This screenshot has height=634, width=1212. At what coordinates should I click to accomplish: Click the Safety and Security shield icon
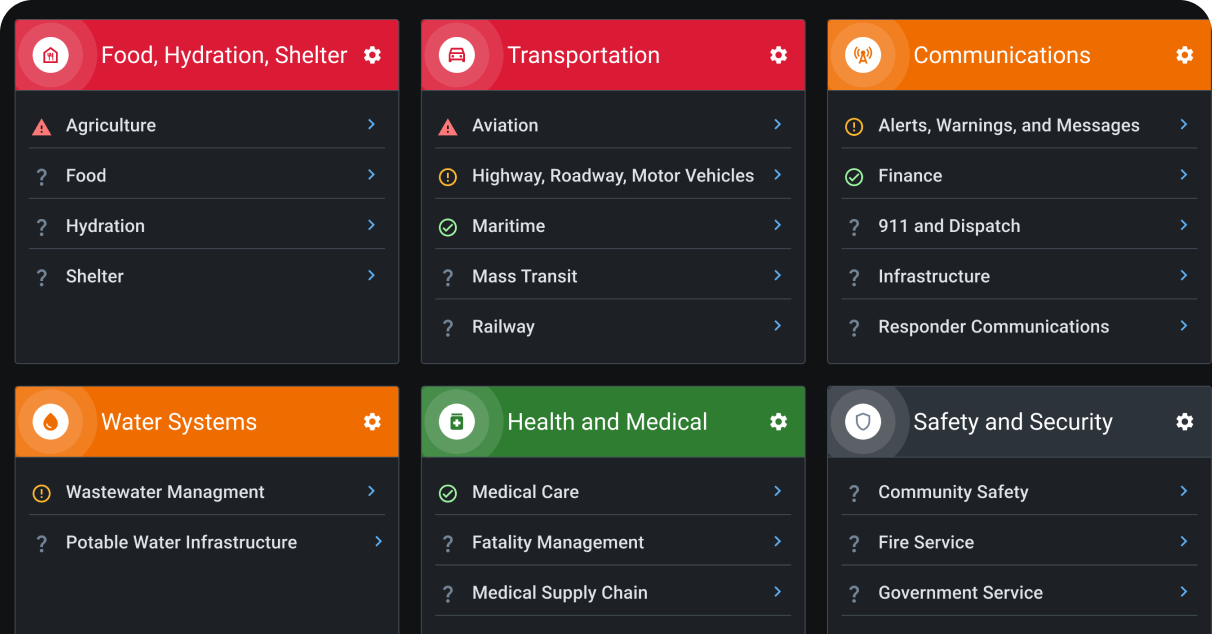coord(863,422)
